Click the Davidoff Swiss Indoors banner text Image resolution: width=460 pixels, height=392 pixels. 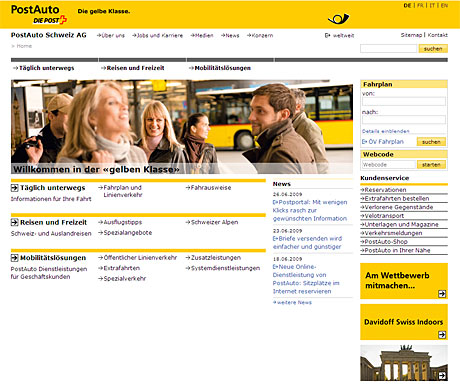pos(403,322)
